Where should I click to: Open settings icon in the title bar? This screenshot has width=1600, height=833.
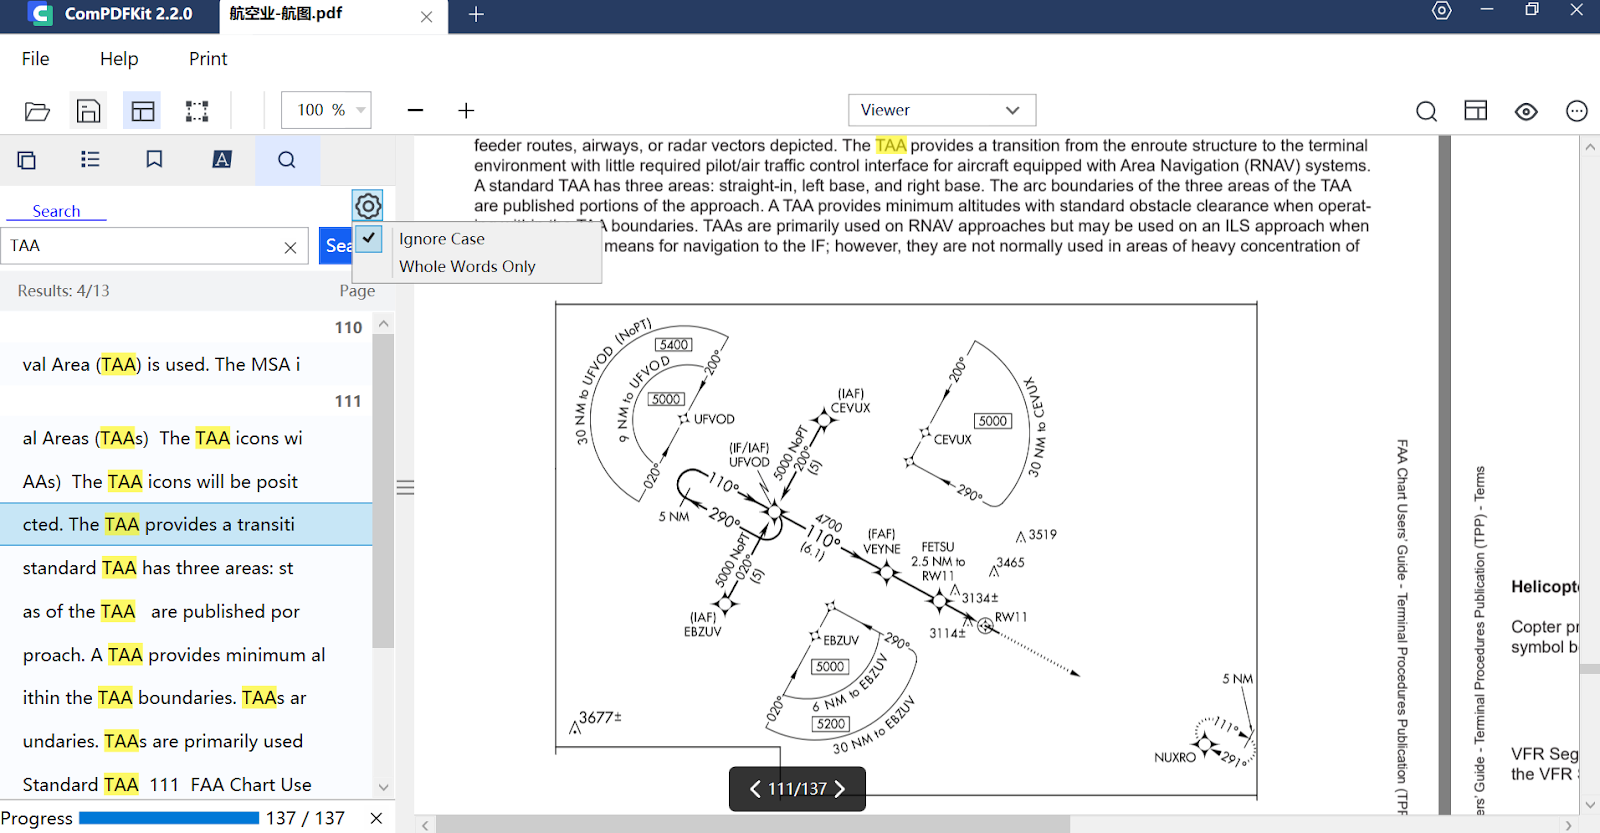coord(1442,10)
